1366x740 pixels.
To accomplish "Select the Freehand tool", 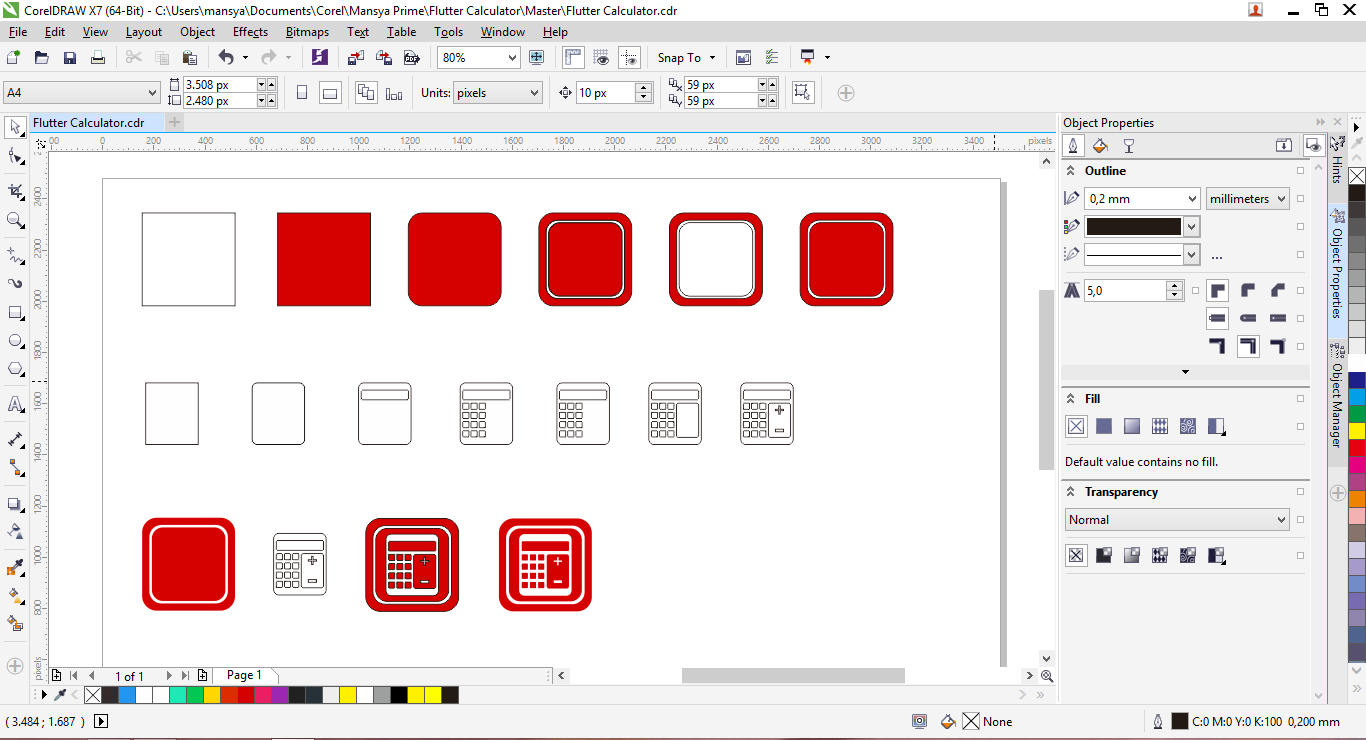I will [15, 255].
